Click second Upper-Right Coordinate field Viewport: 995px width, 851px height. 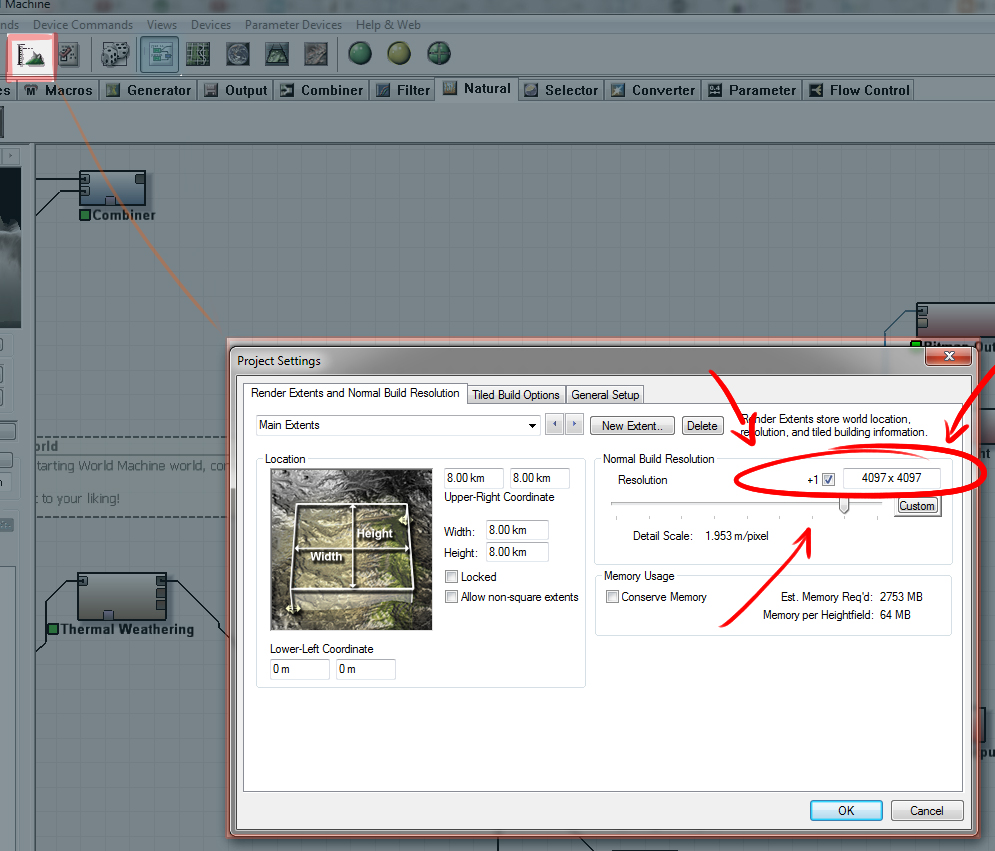point(540,478)
